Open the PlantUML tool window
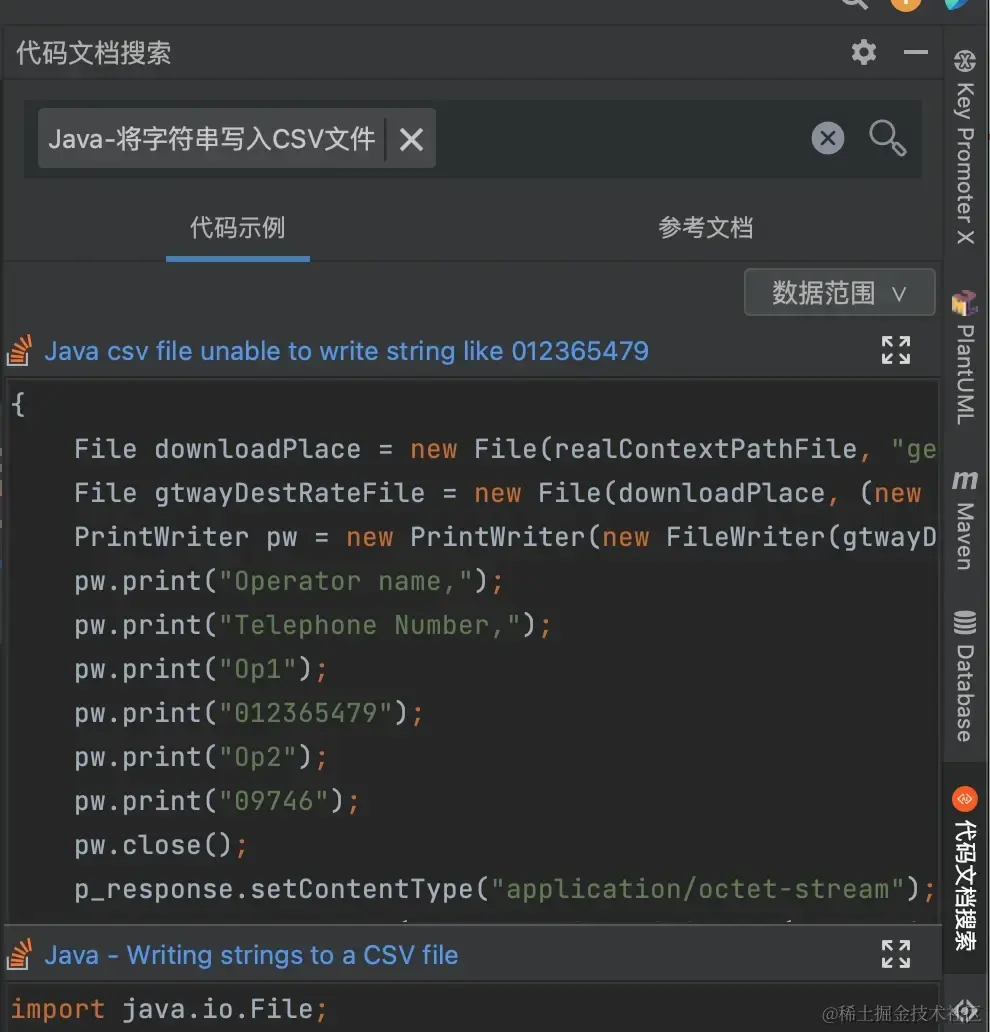 point(965,358)
